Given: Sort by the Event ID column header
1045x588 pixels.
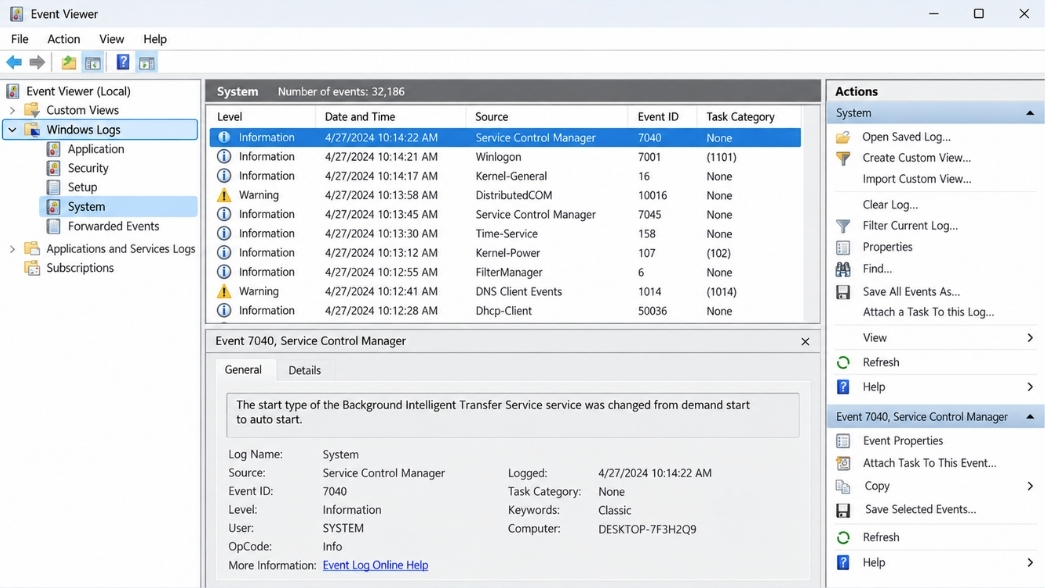Looking at the screenshot, I should (x=662, y=117).
